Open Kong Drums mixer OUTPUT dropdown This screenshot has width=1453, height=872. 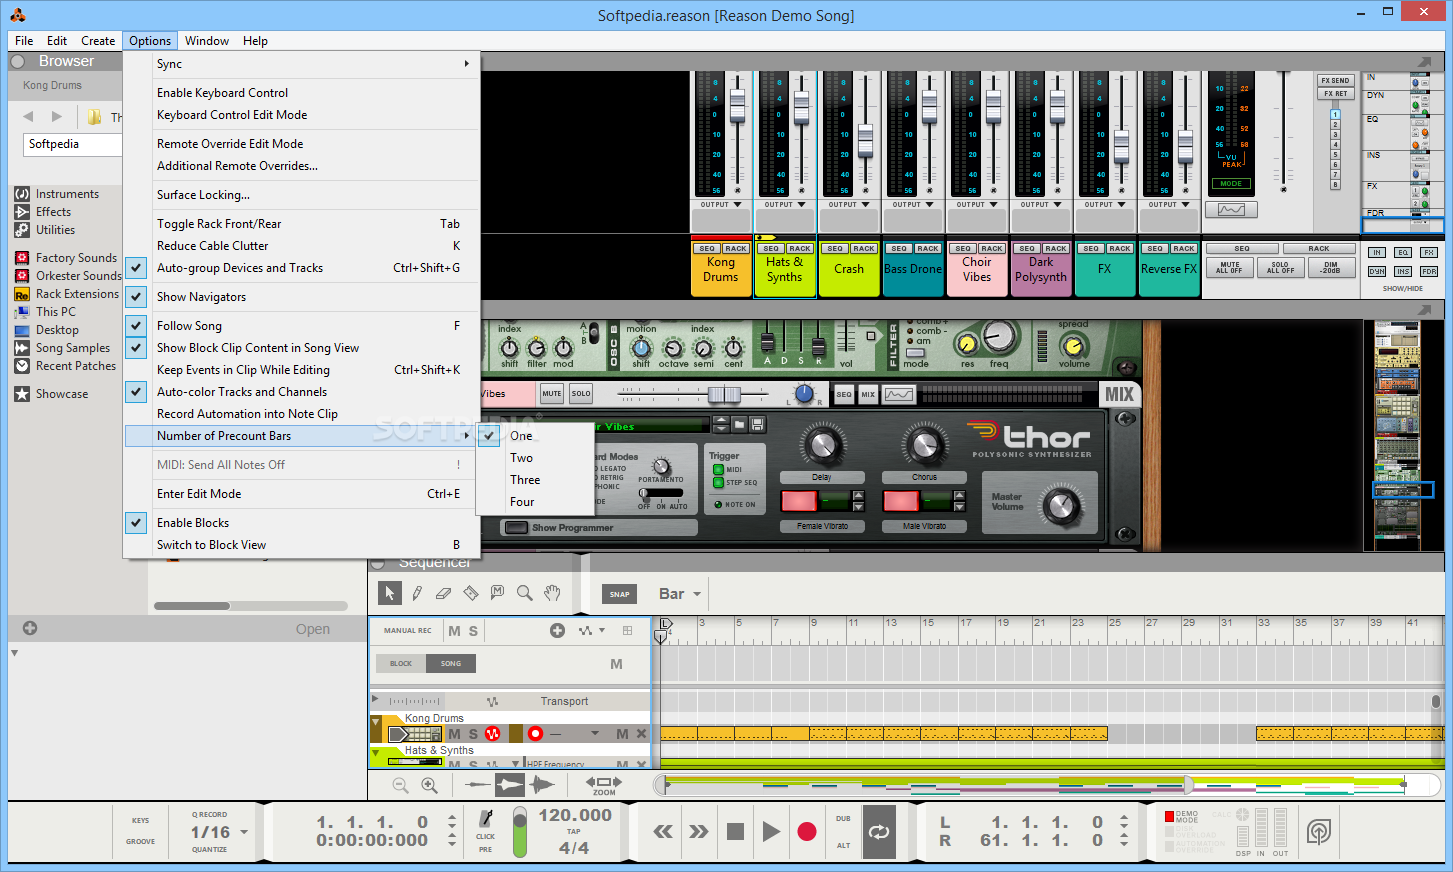pos(721,204)
